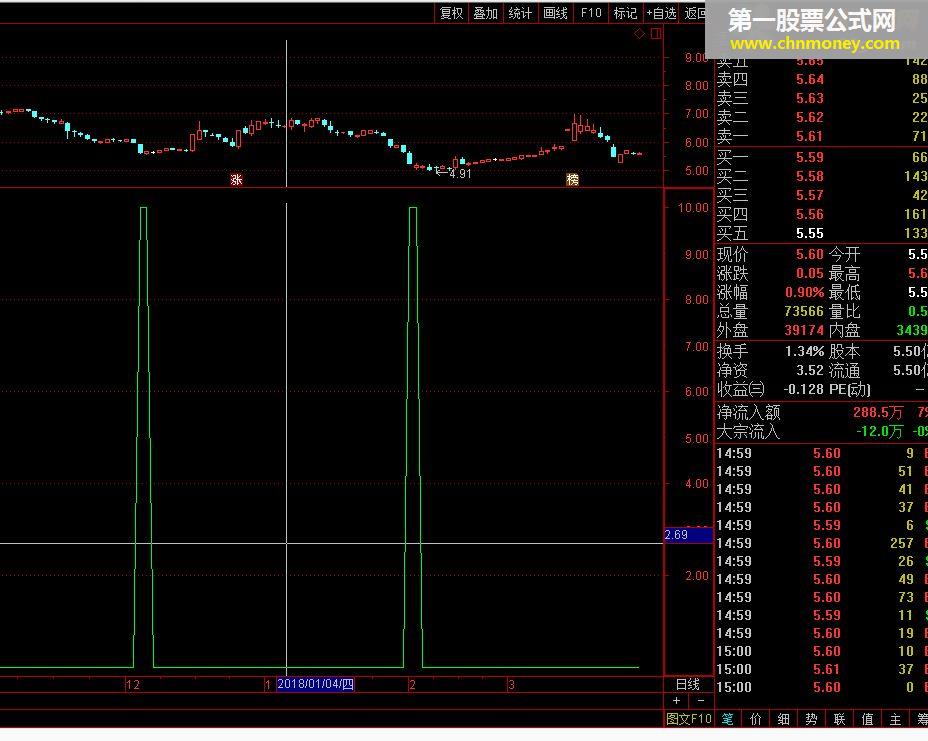This screenshot has width=928, height=741.
Task: Click the 换手 1.34% value
Action: tap(804, 352)
